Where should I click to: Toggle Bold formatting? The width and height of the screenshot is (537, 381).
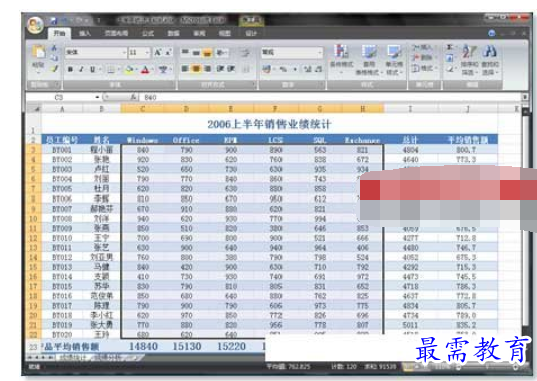pos(70,69)
